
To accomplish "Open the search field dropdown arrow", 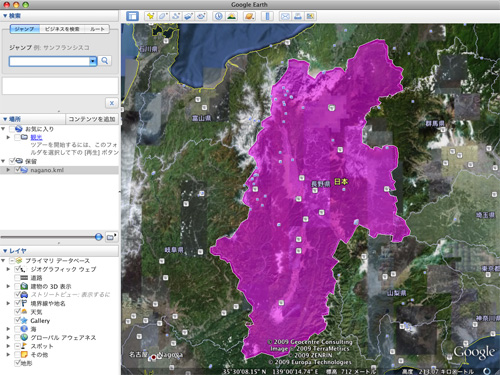I will click(x=93, y=61).
